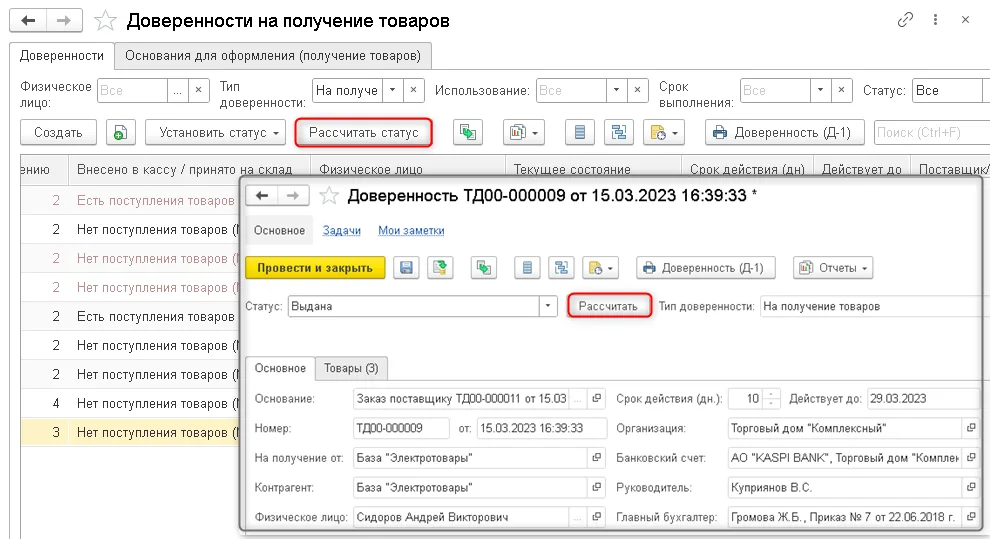Clear the Срок выполнения filter
This screenshot has width=990, height=539.
(841, 90)
